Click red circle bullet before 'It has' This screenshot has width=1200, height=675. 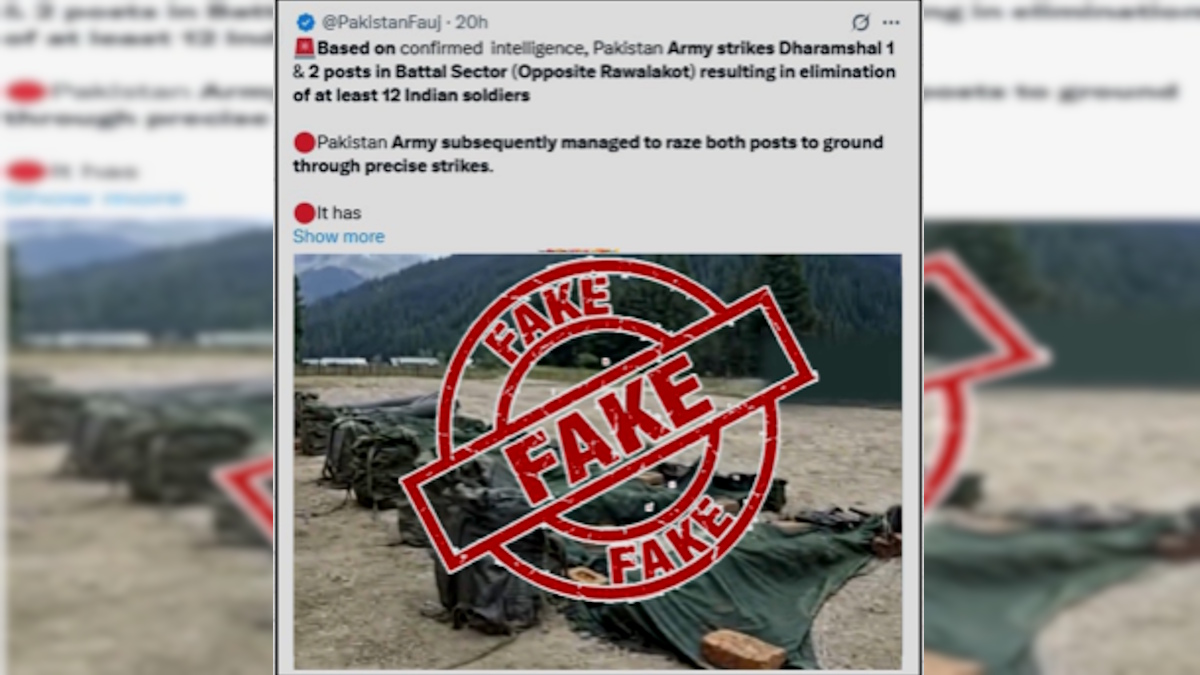pos(304,212)
